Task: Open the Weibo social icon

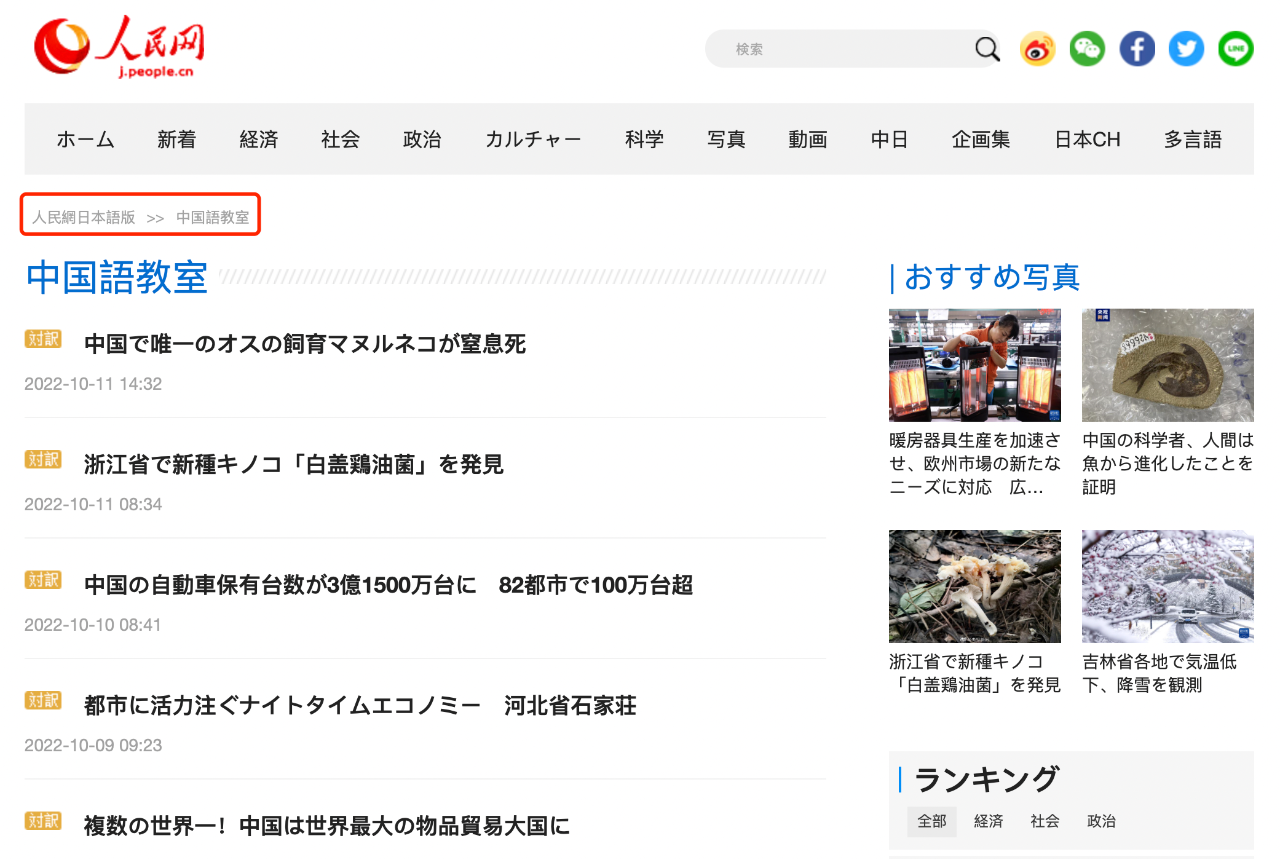Action: [x=1038, y=49]
